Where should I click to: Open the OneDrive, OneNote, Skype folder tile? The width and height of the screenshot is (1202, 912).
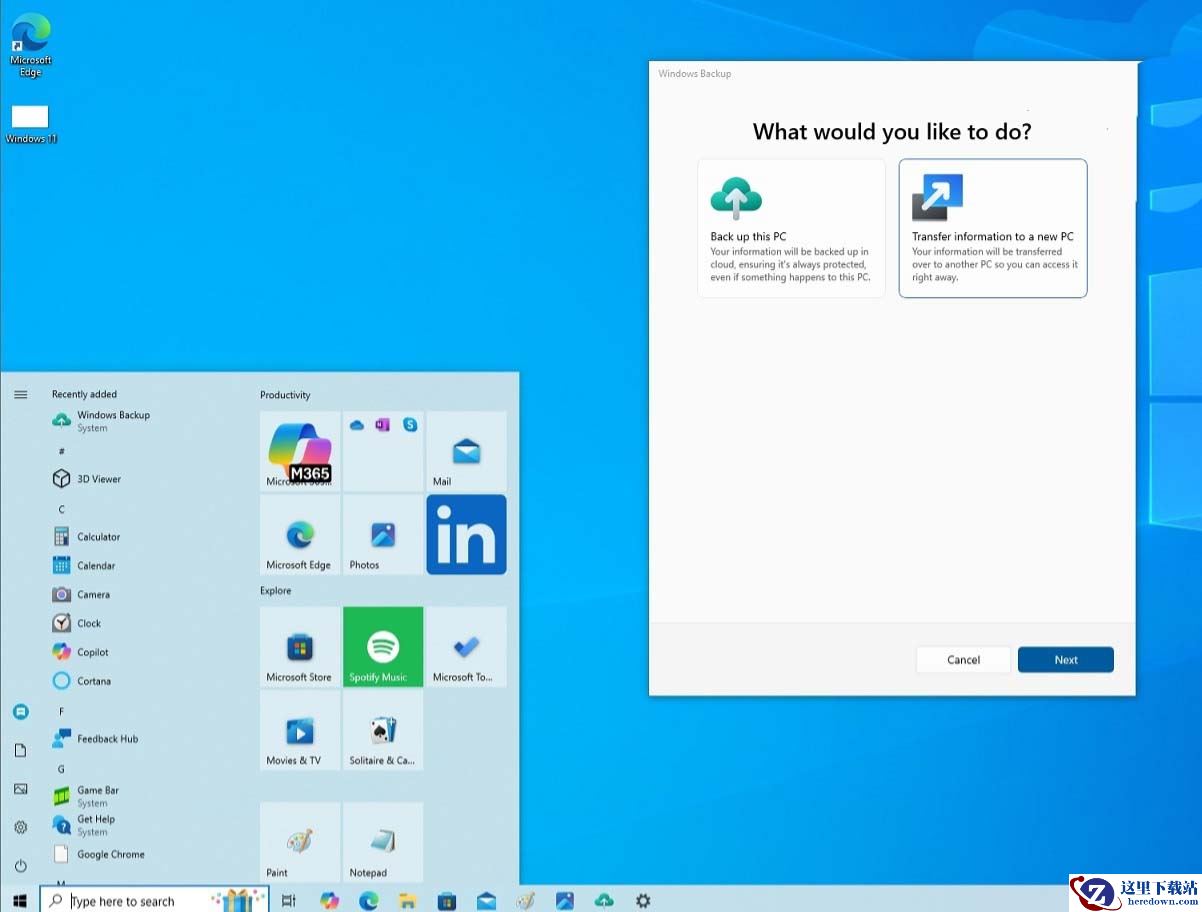[383, 451]
